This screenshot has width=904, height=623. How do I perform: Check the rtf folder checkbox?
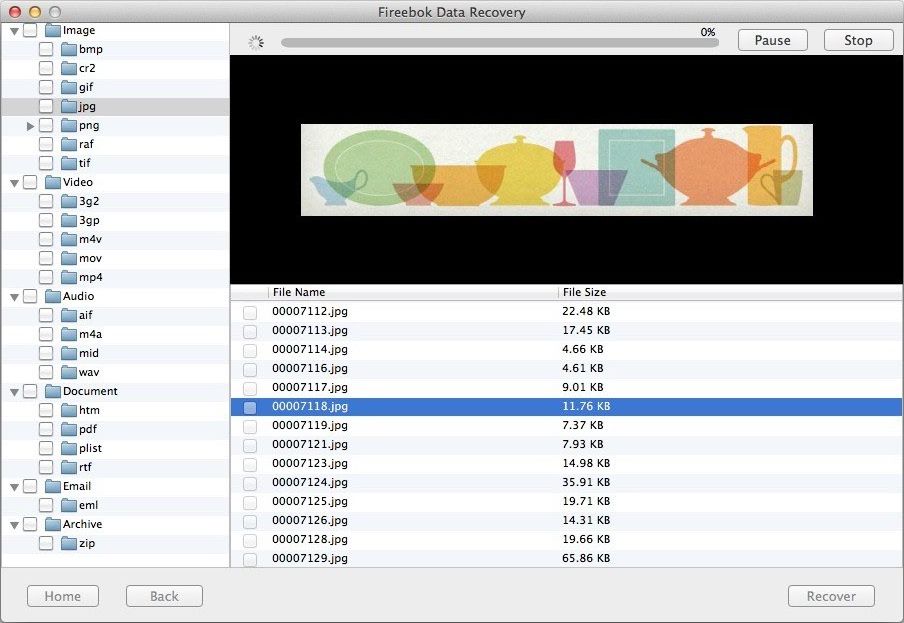46,468
